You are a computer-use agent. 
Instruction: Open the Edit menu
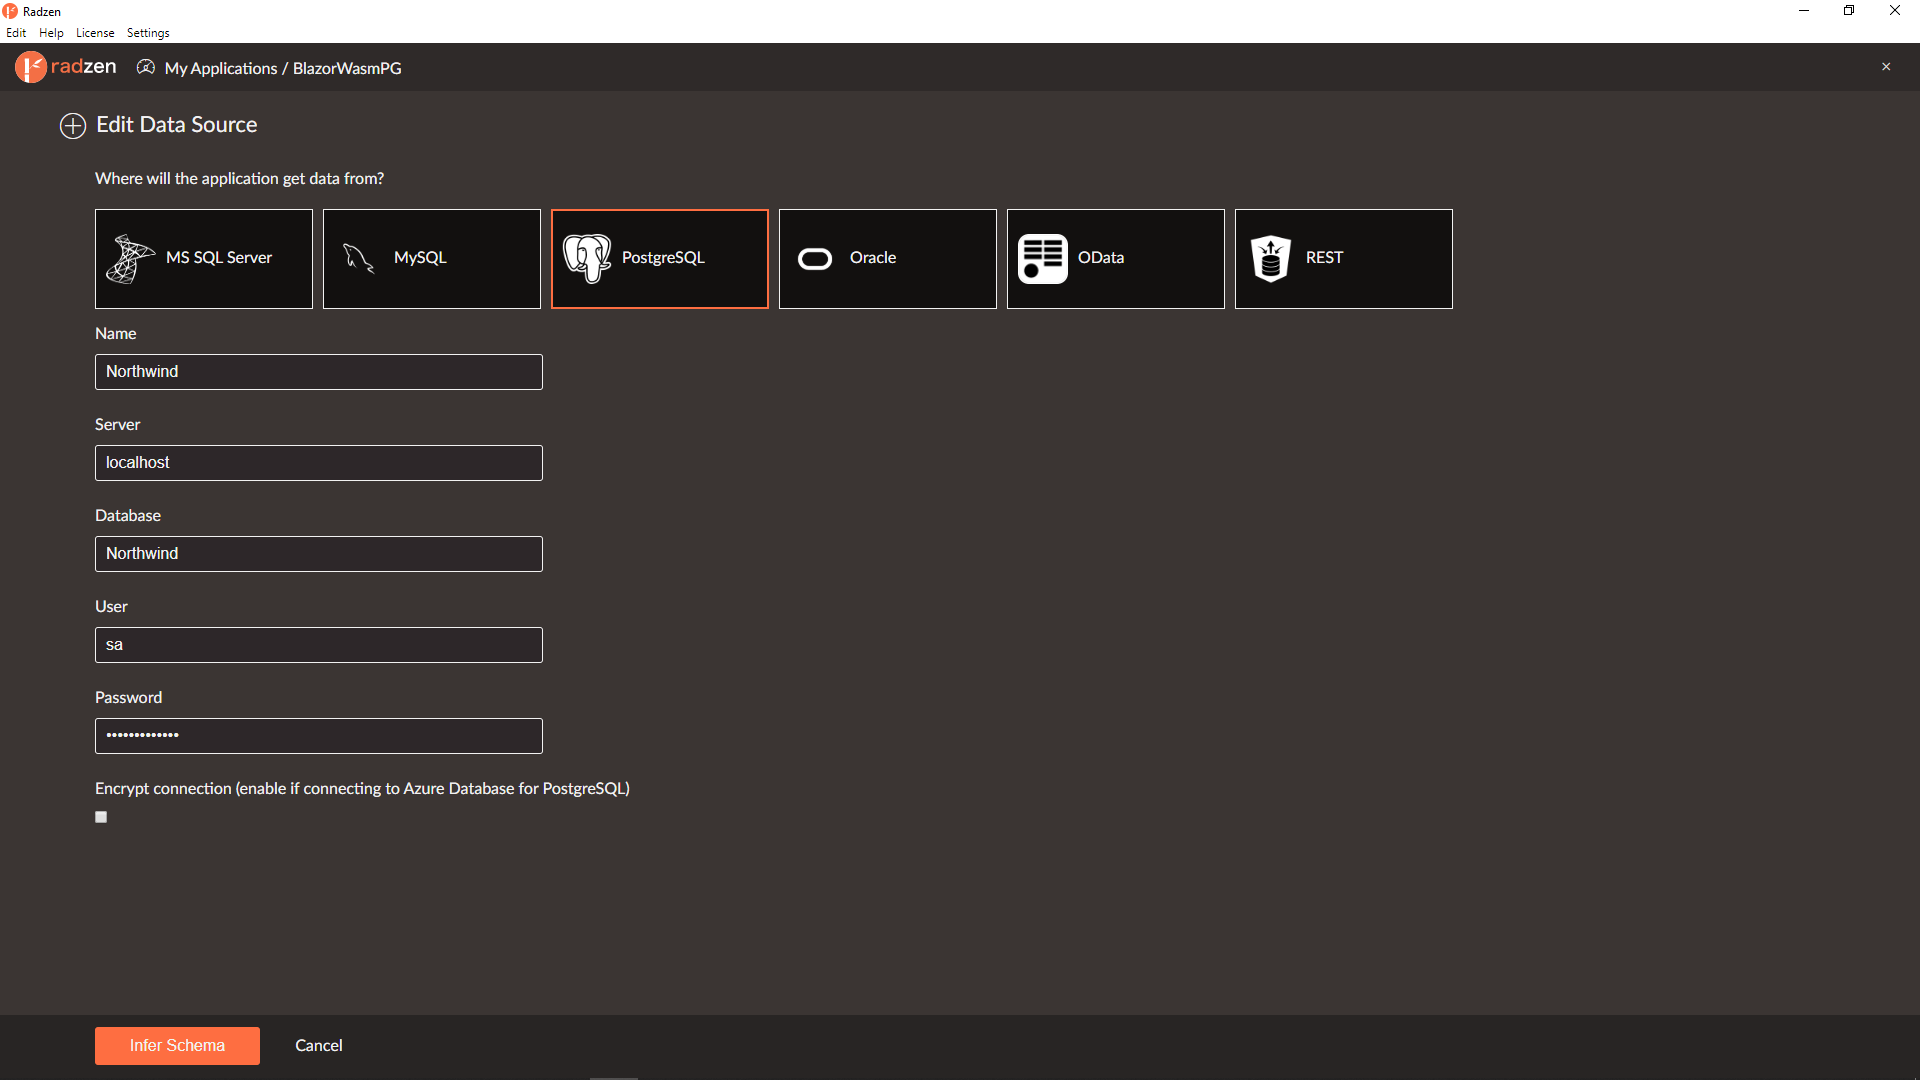point(16,33)
